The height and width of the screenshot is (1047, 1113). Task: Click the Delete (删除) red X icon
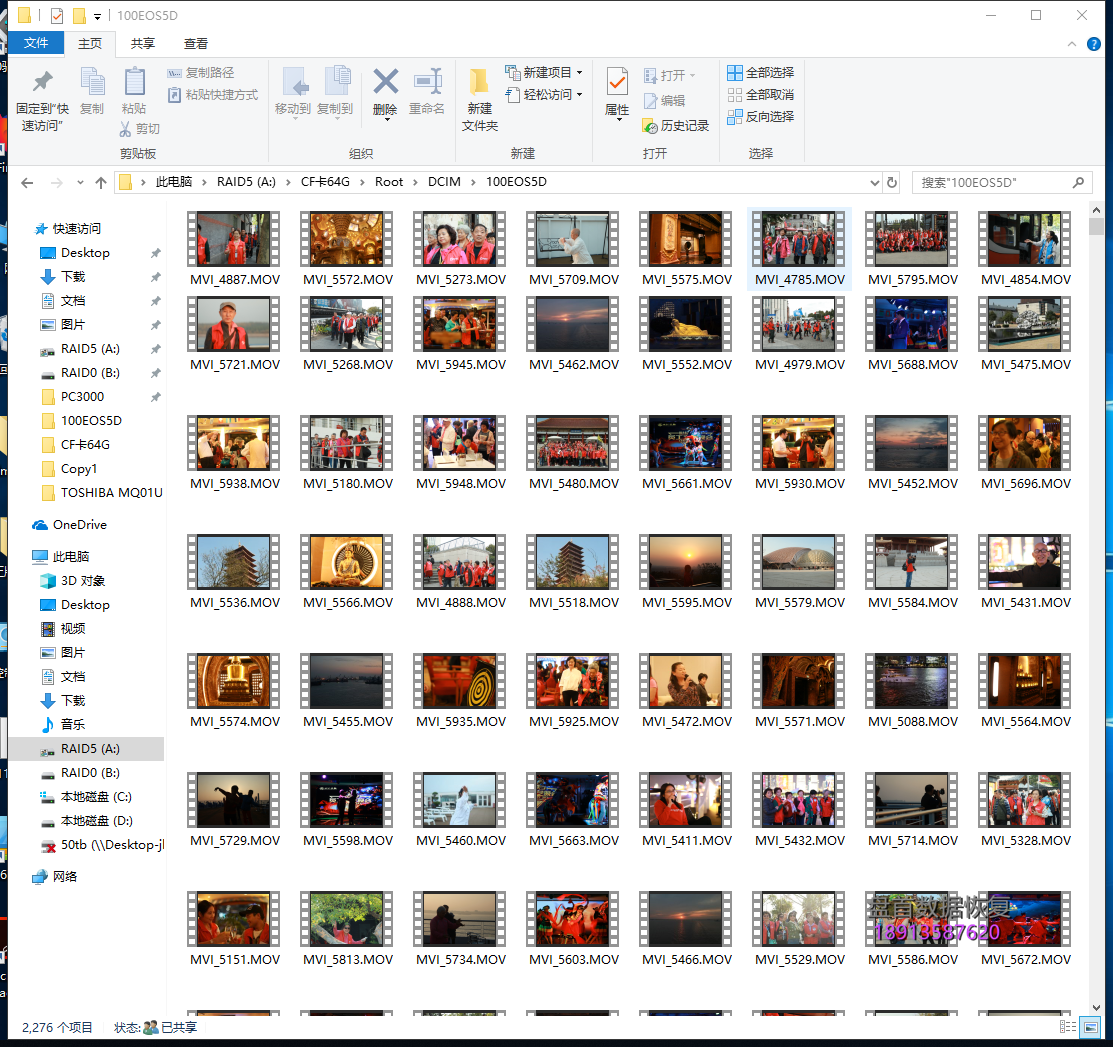(385, 82)
